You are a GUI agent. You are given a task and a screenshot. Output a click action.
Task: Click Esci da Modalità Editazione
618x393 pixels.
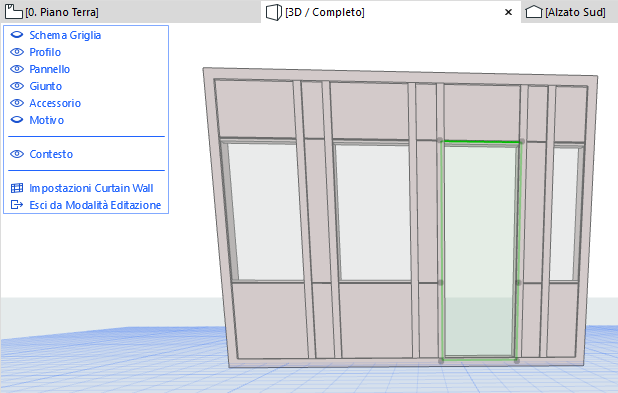click(95, 205)
